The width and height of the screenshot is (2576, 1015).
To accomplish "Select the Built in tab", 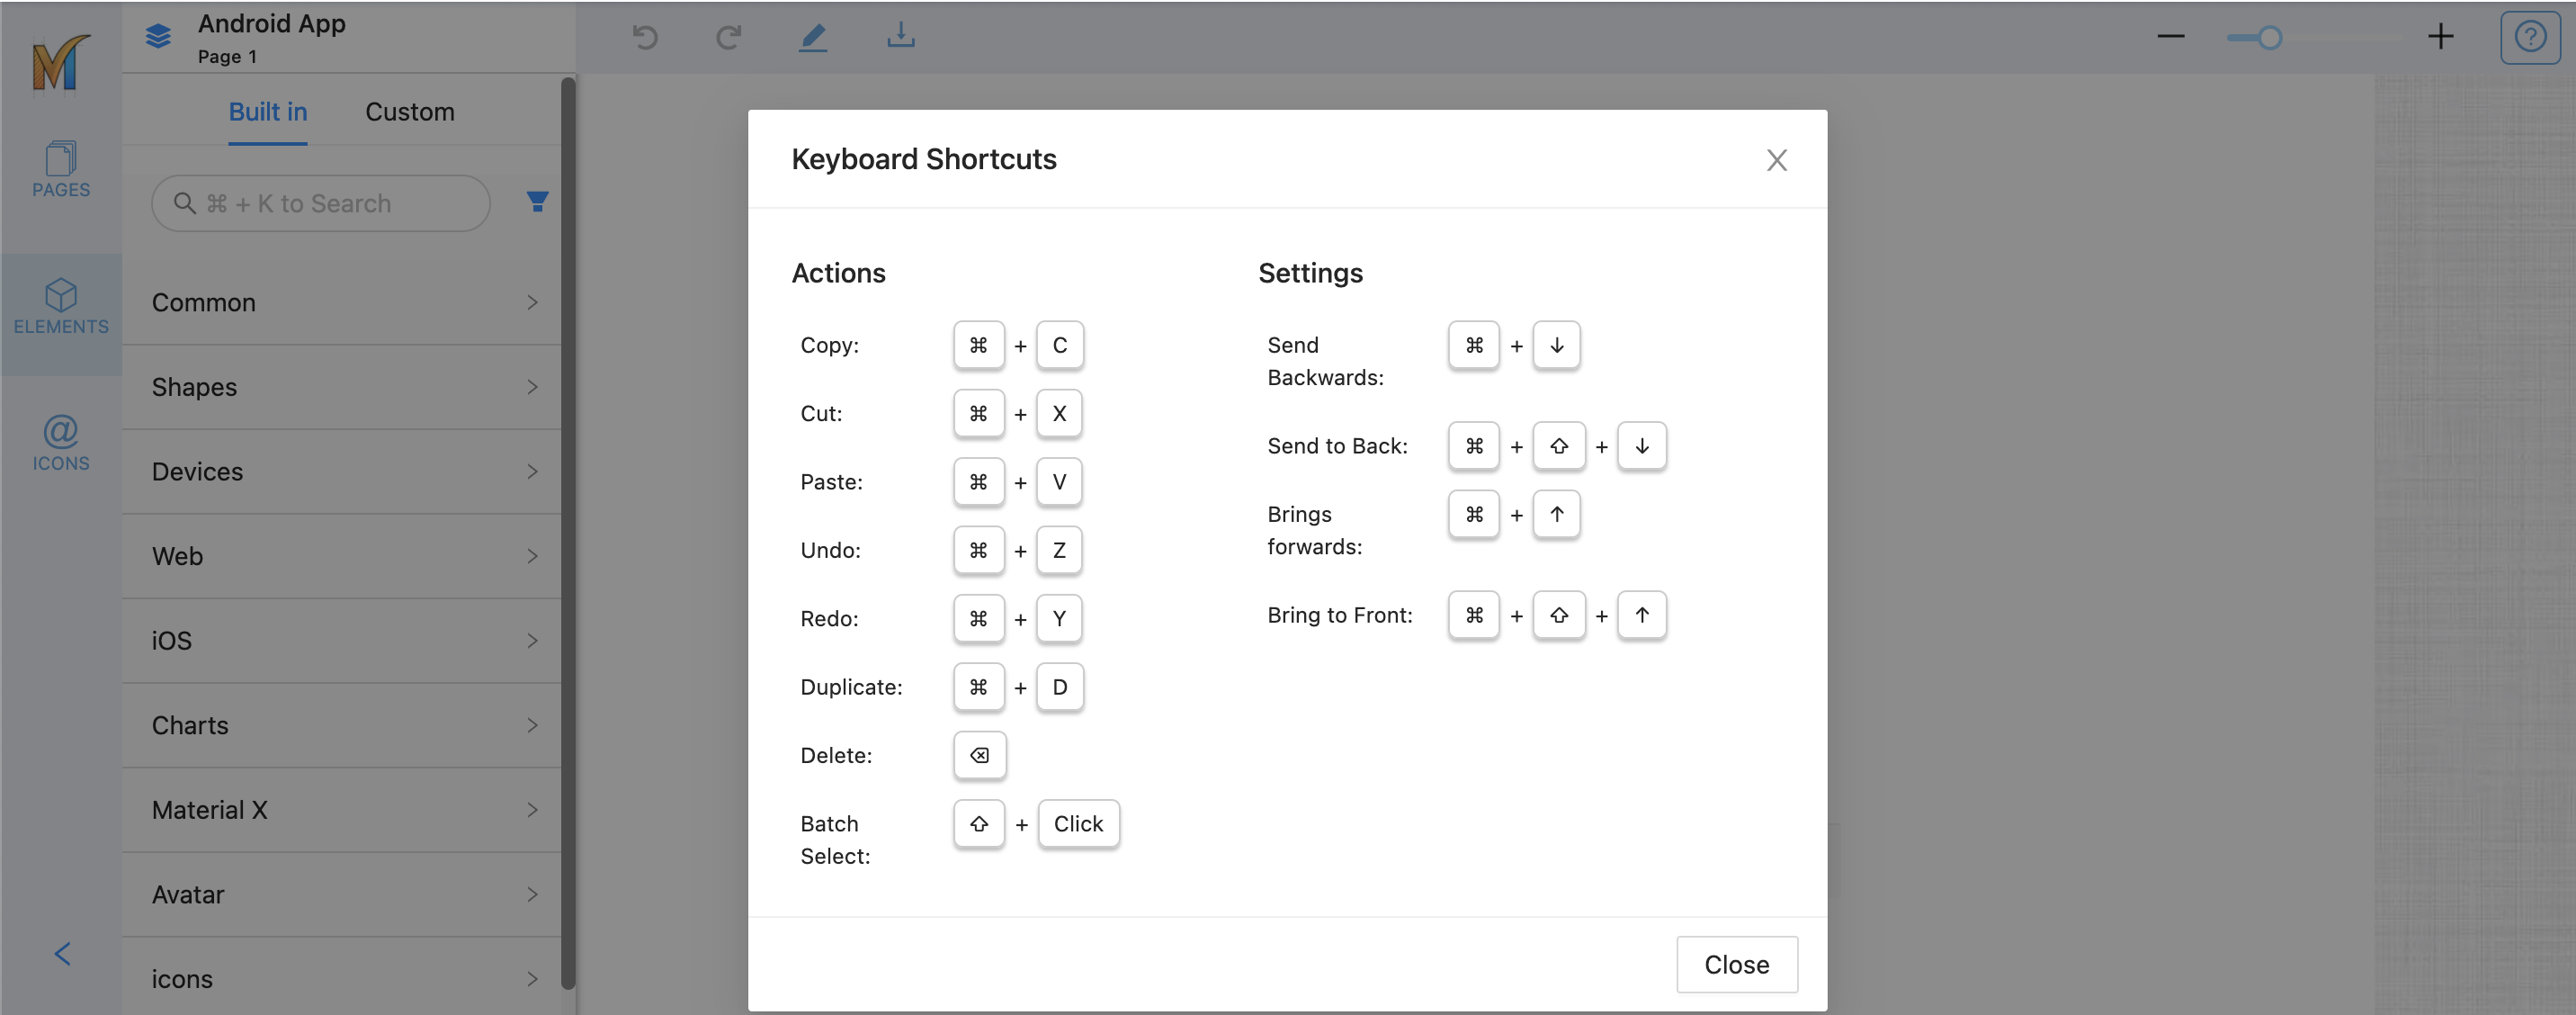I will 268,112.
